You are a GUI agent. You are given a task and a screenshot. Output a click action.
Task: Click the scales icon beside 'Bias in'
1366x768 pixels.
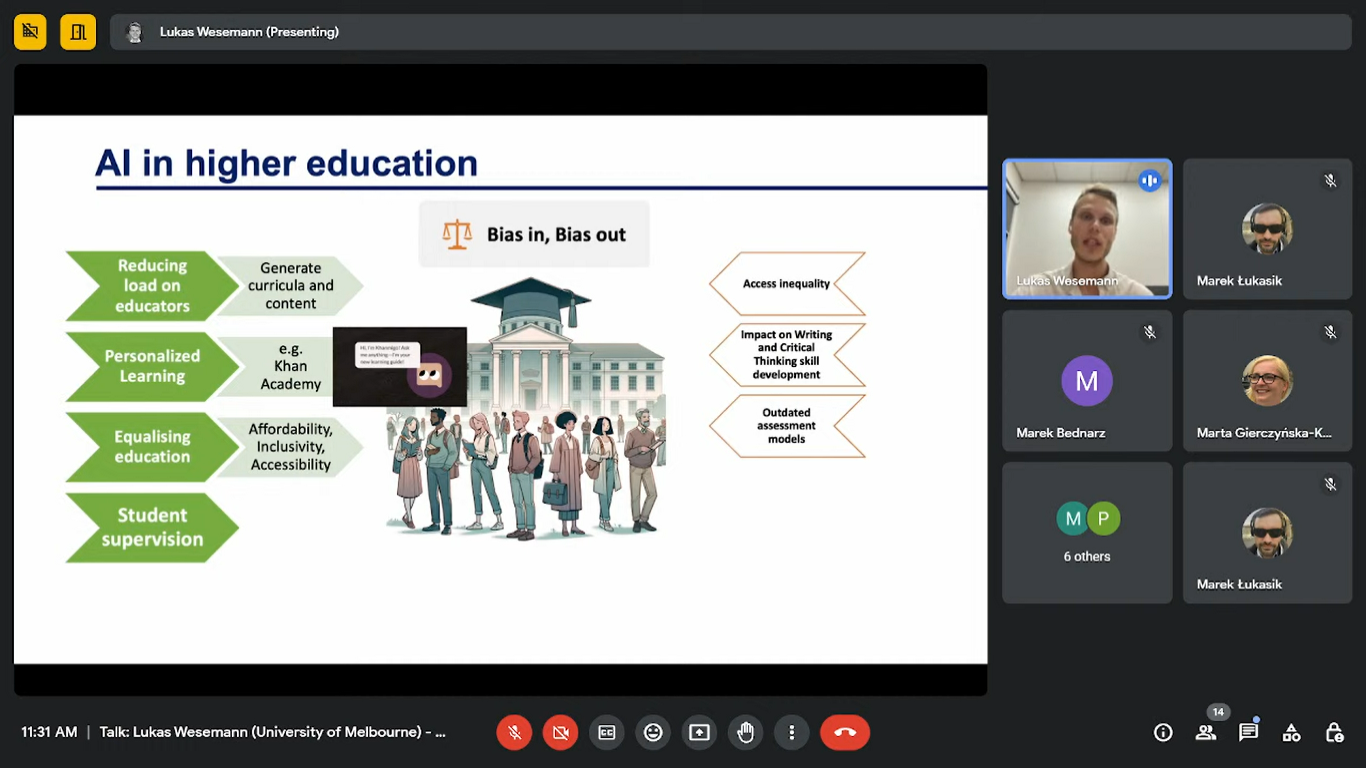[457, 234]
